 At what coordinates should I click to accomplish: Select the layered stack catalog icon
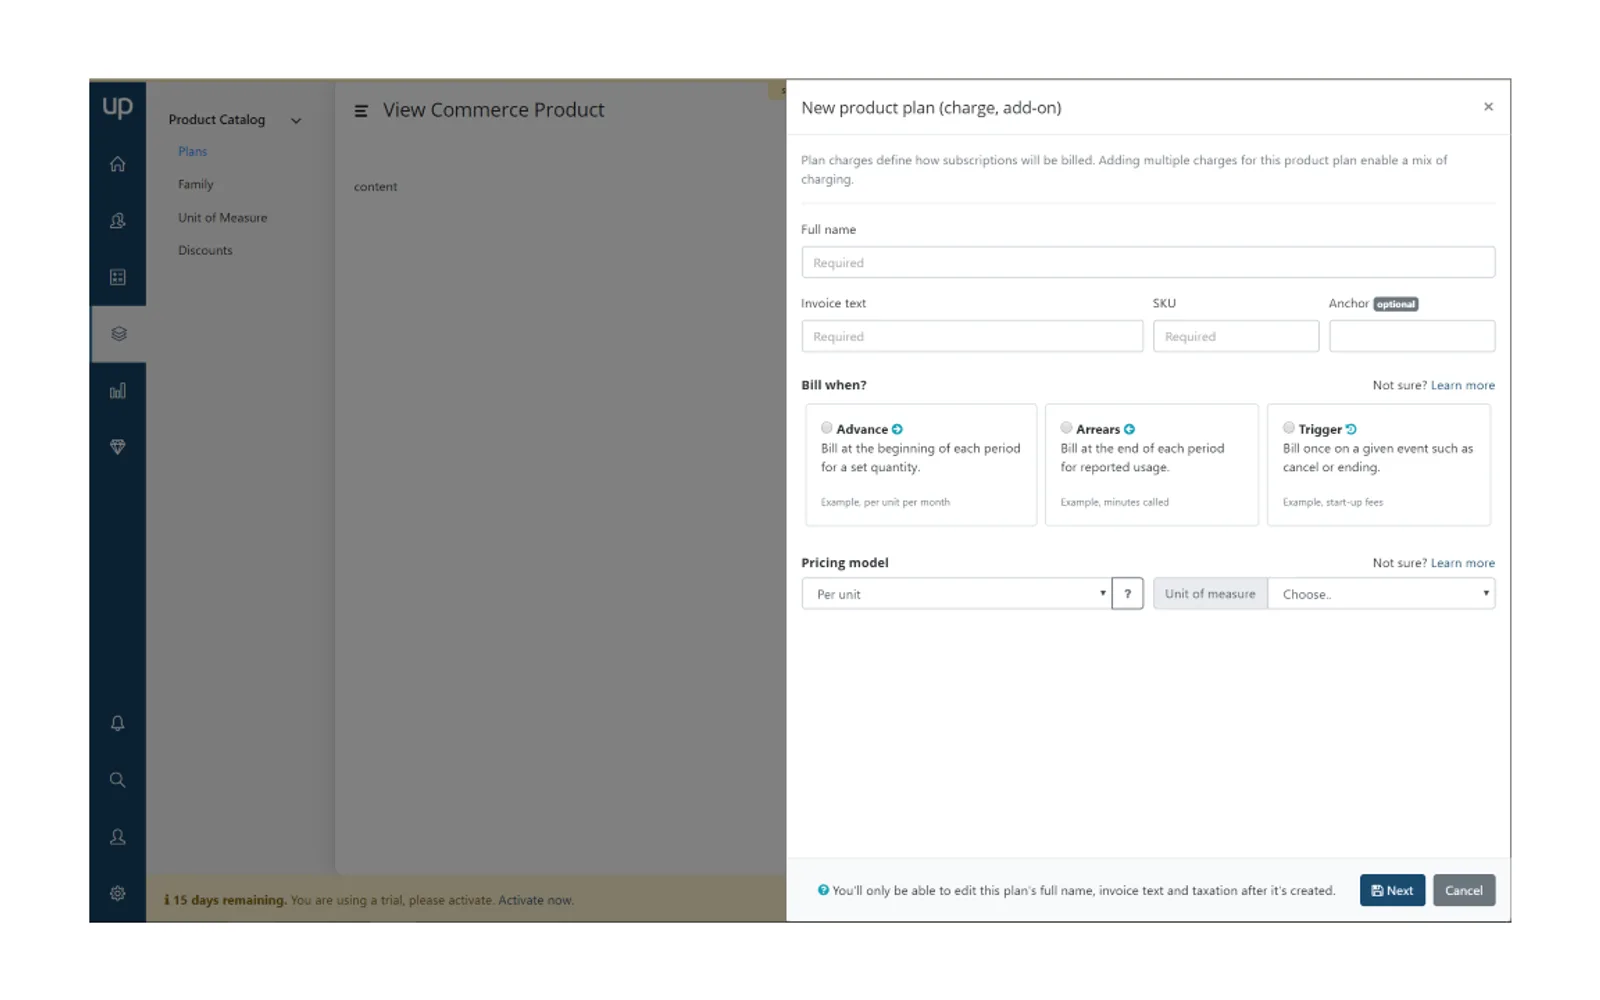(118, 334)
